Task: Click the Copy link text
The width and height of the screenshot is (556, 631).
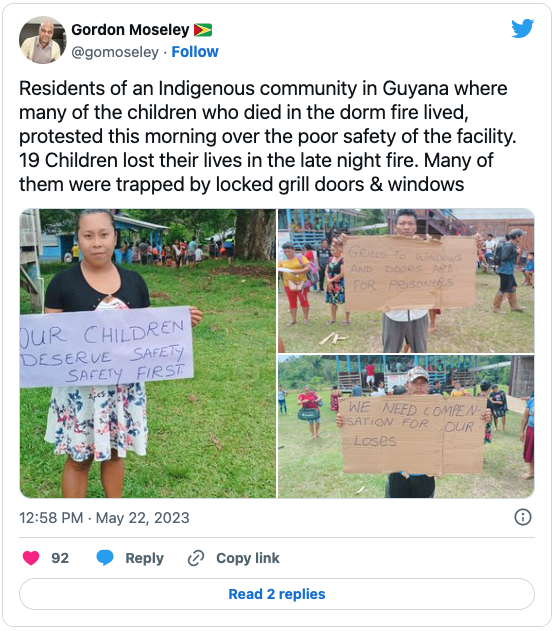Action: coord(248,558)
